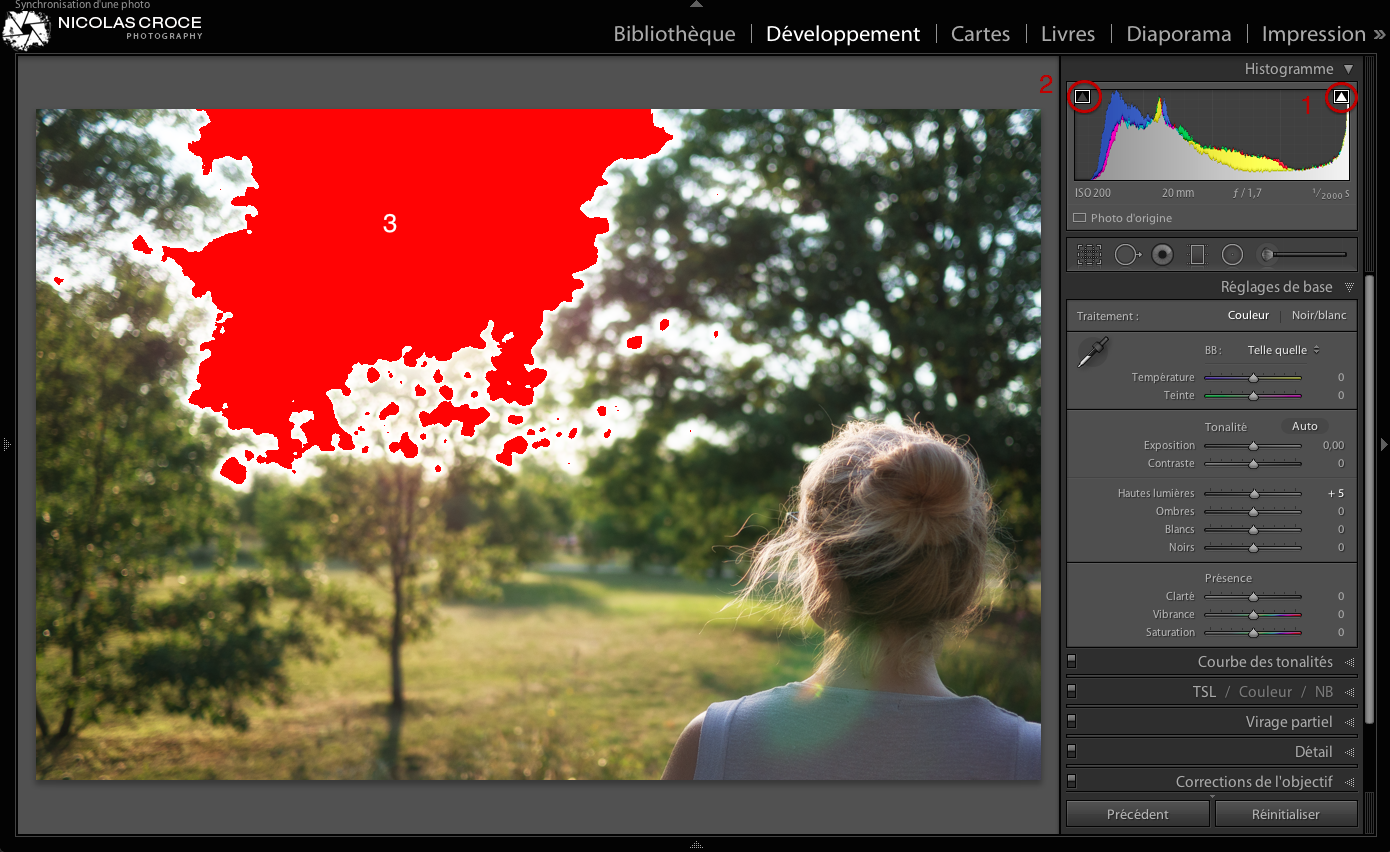Open the Diaporama module

click(1178, 33)
